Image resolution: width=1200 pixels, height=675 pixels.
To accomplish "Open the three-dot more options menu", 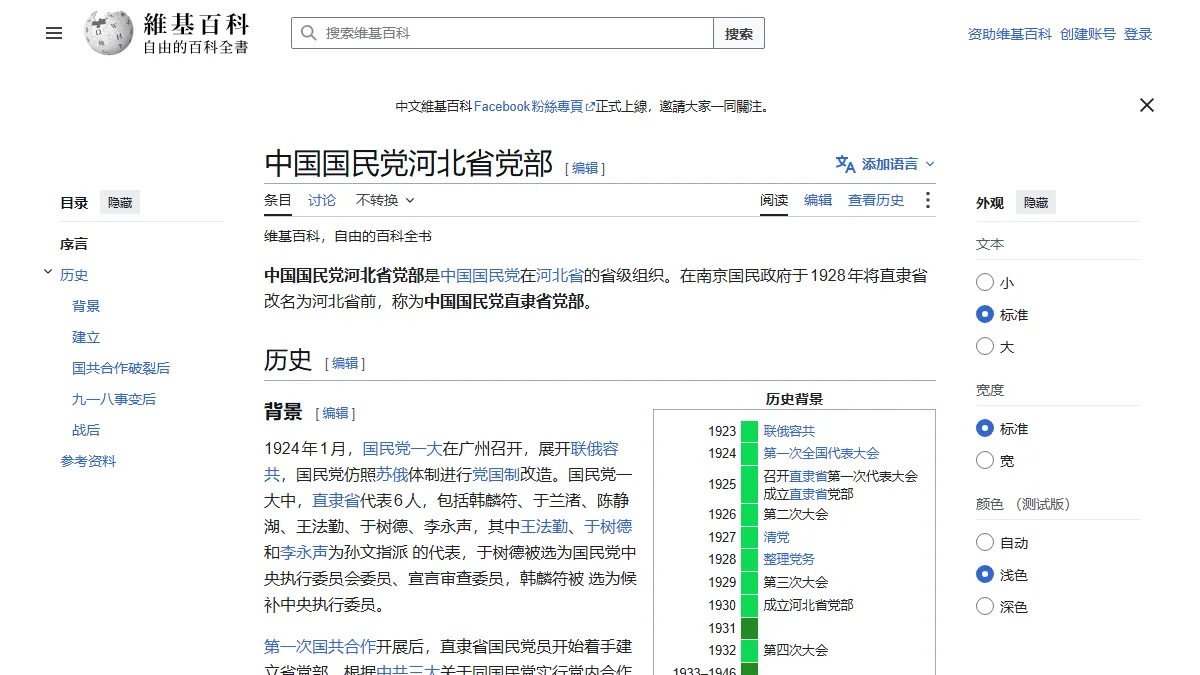I will (928, 200).
